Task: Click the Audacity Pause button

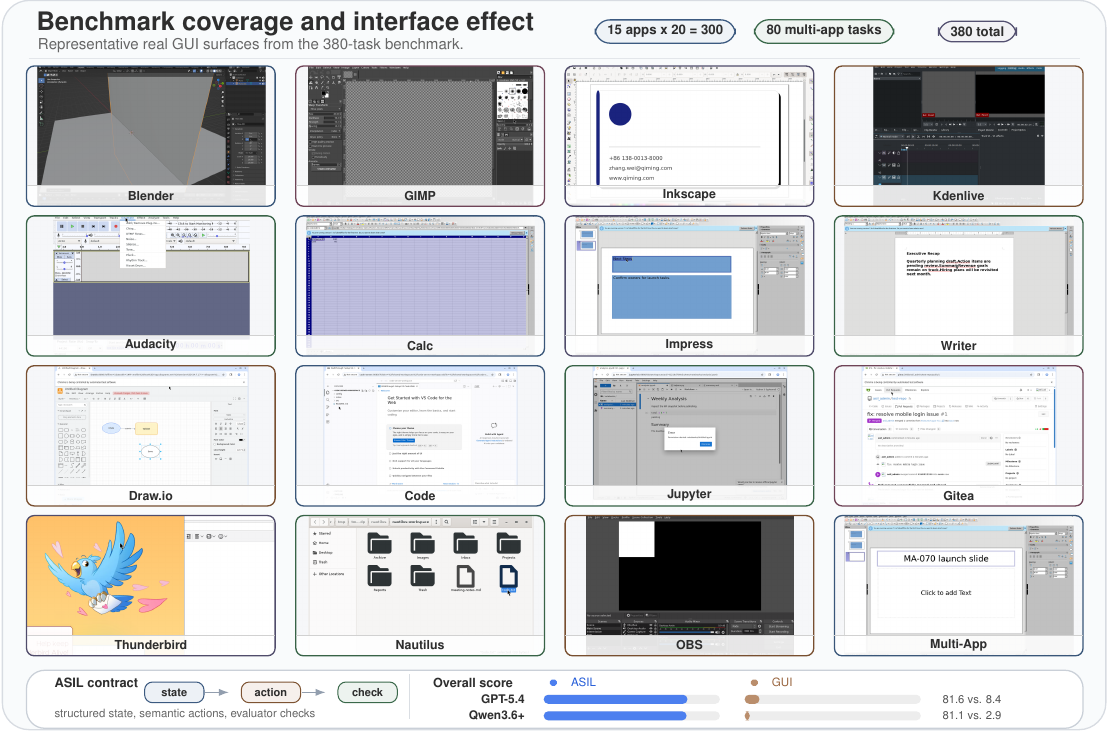Action: (x=62, y=226)
